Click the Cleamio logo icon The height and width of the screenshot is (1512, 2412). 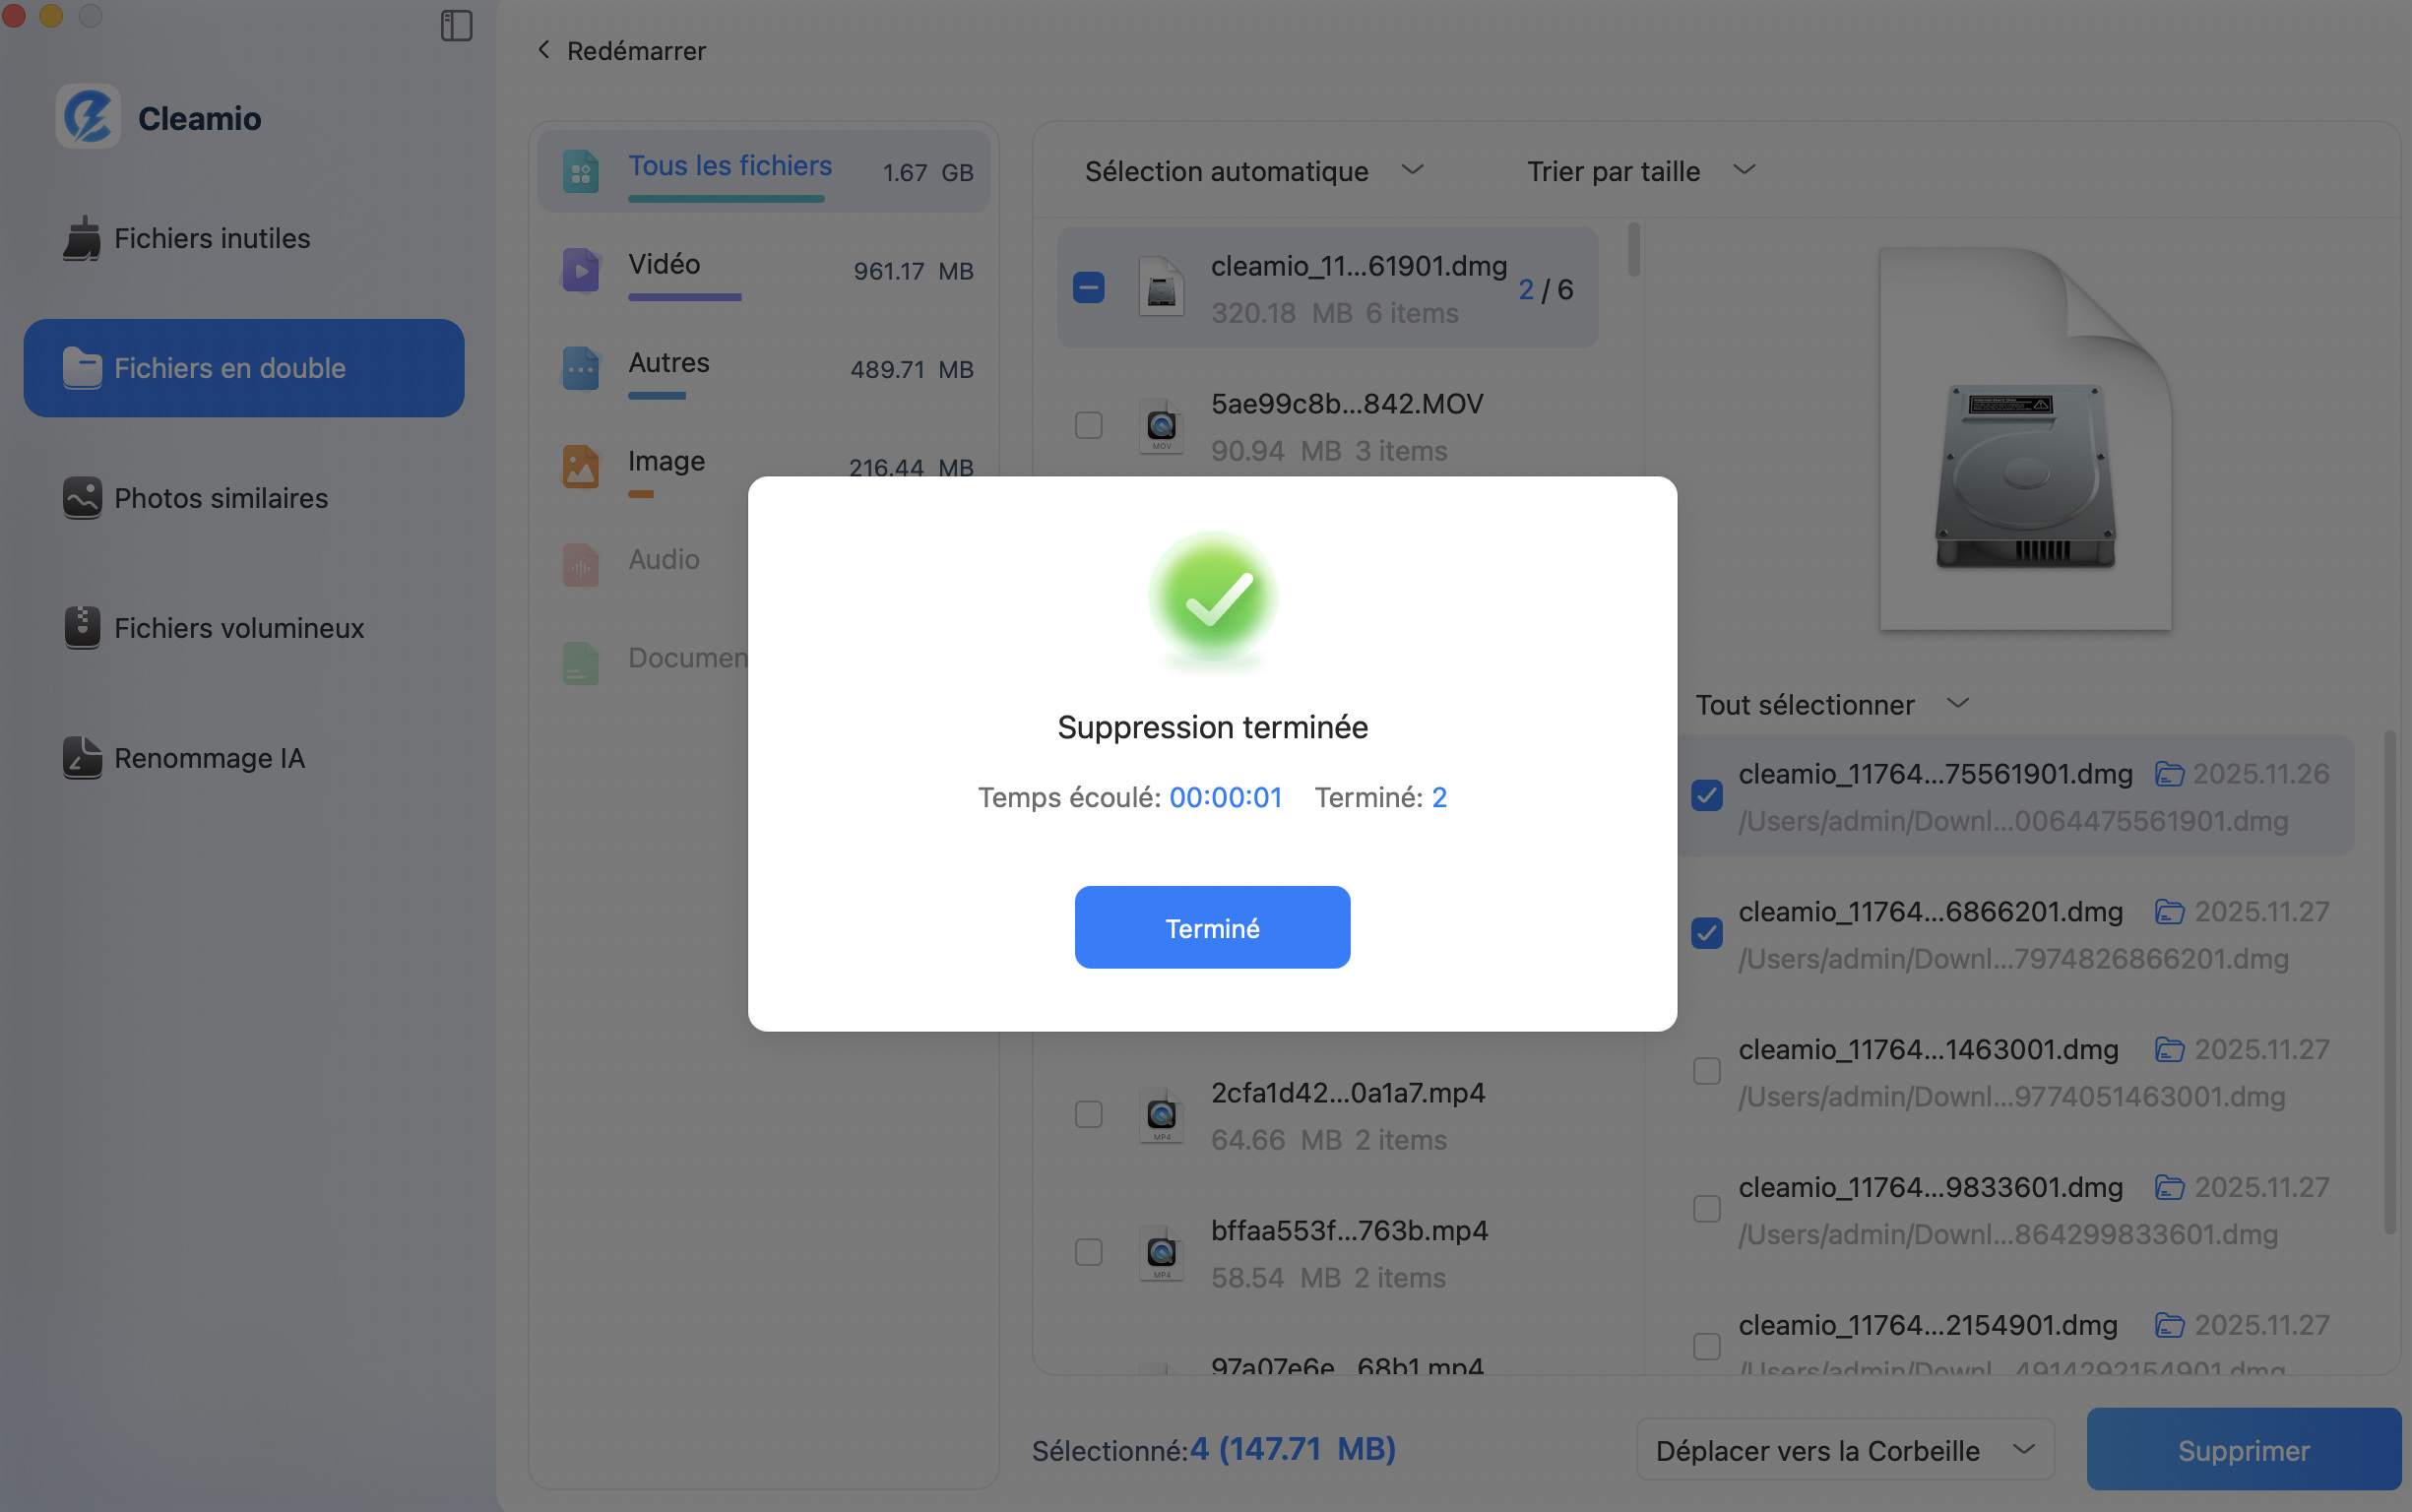(x=88, y=117)
